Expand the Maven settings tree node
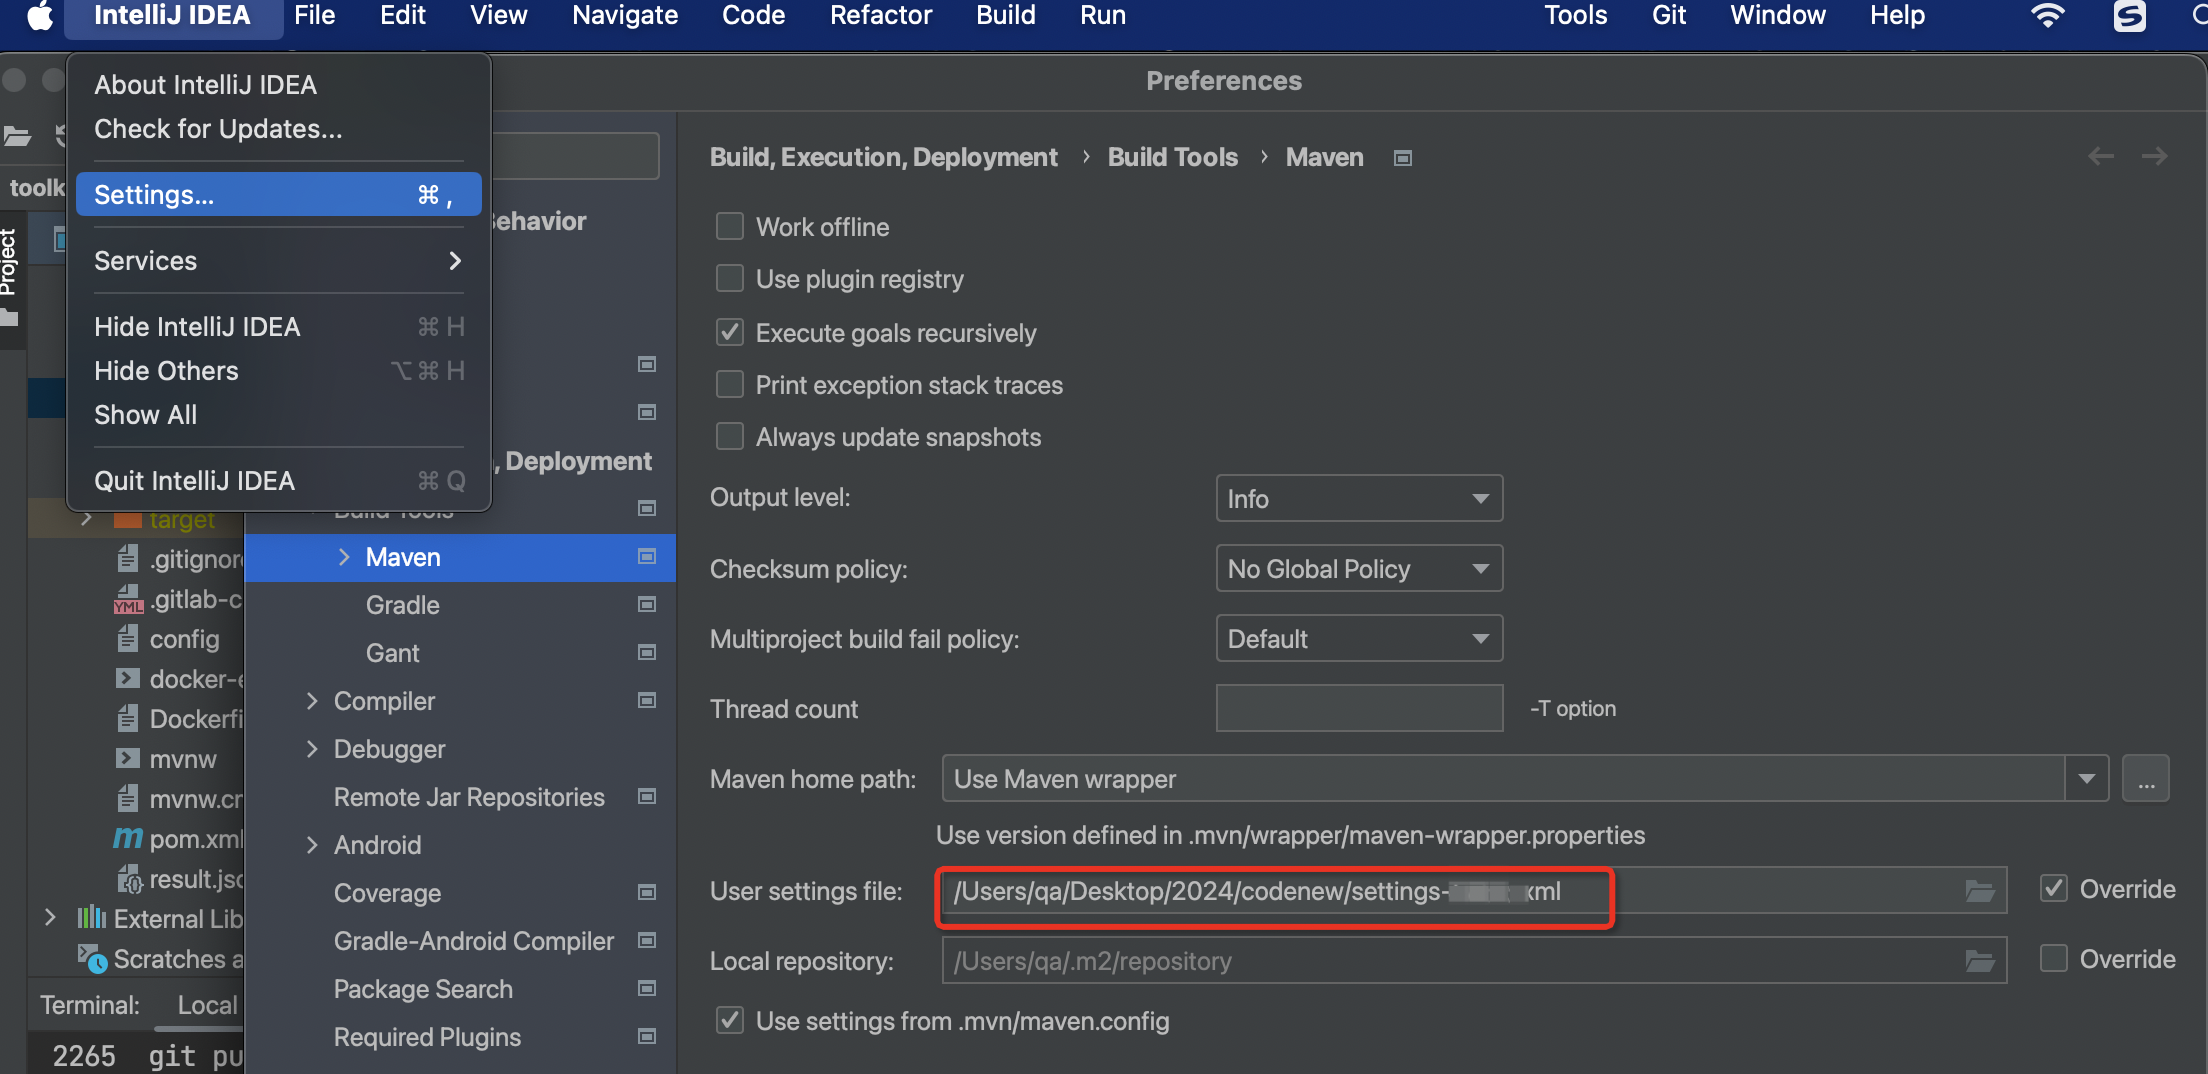Screen dimensions: 2208x1074 pos(344,557)
